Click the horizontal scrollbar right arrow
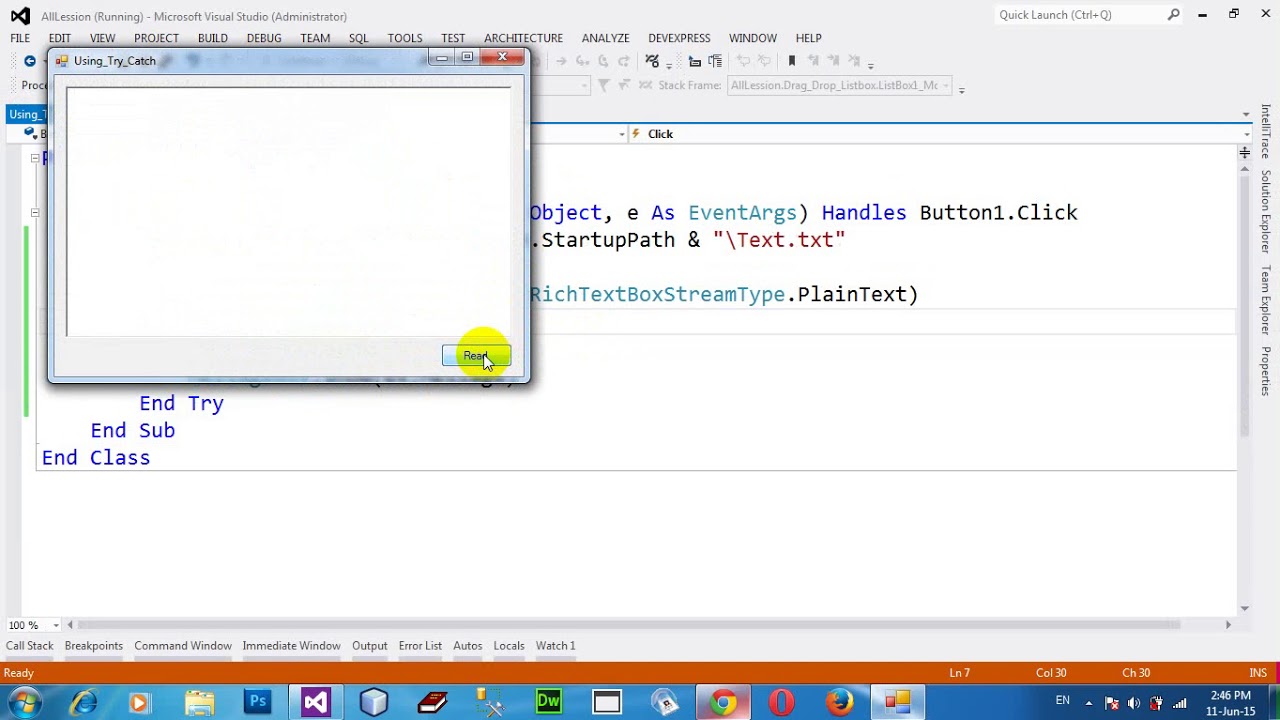Screen dimensions: 1280x720 [1228, 625]
